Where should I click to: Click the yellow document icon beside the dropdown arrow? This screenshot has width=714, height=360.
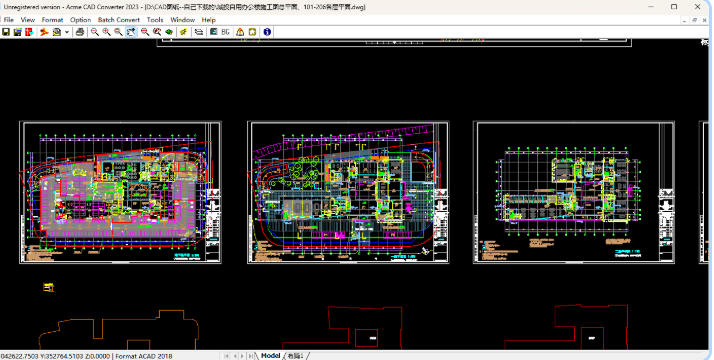point(56,32)
